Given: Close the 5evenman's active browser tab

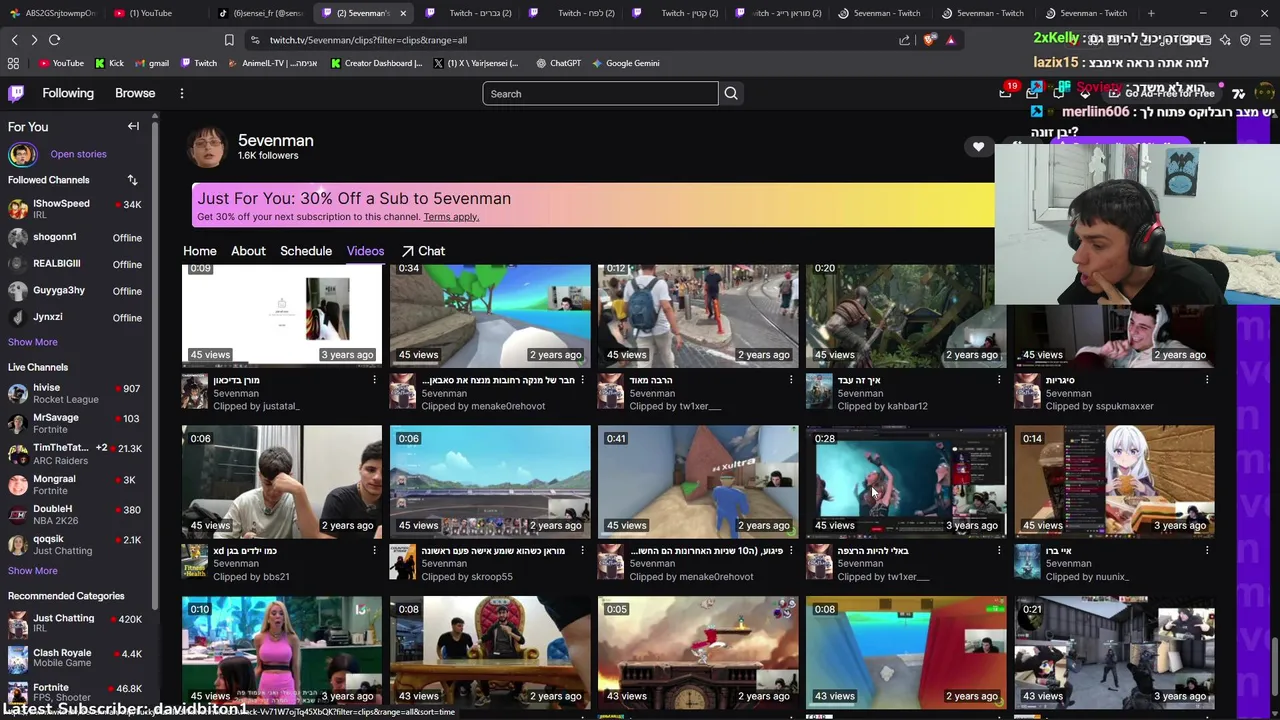Looking at the screenshot, I should pos(403,13).
